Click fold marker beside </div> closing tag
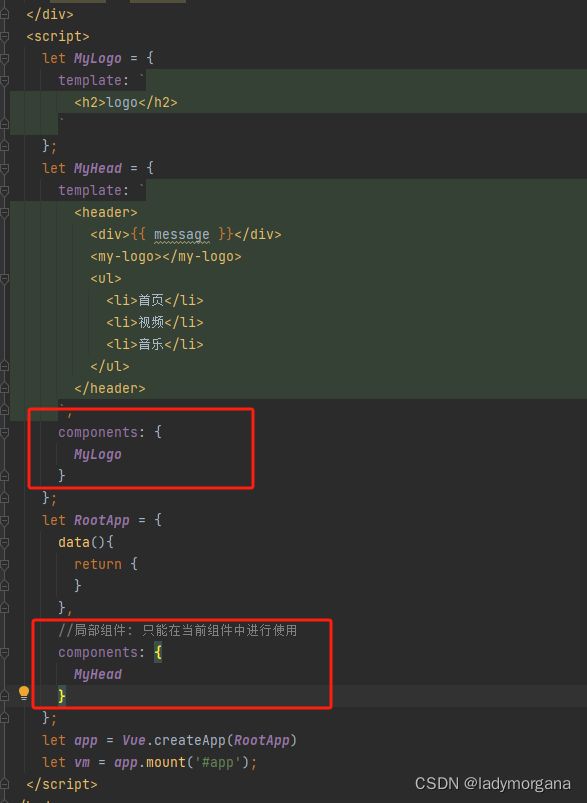Screen dimensions: 587x803 5,15
